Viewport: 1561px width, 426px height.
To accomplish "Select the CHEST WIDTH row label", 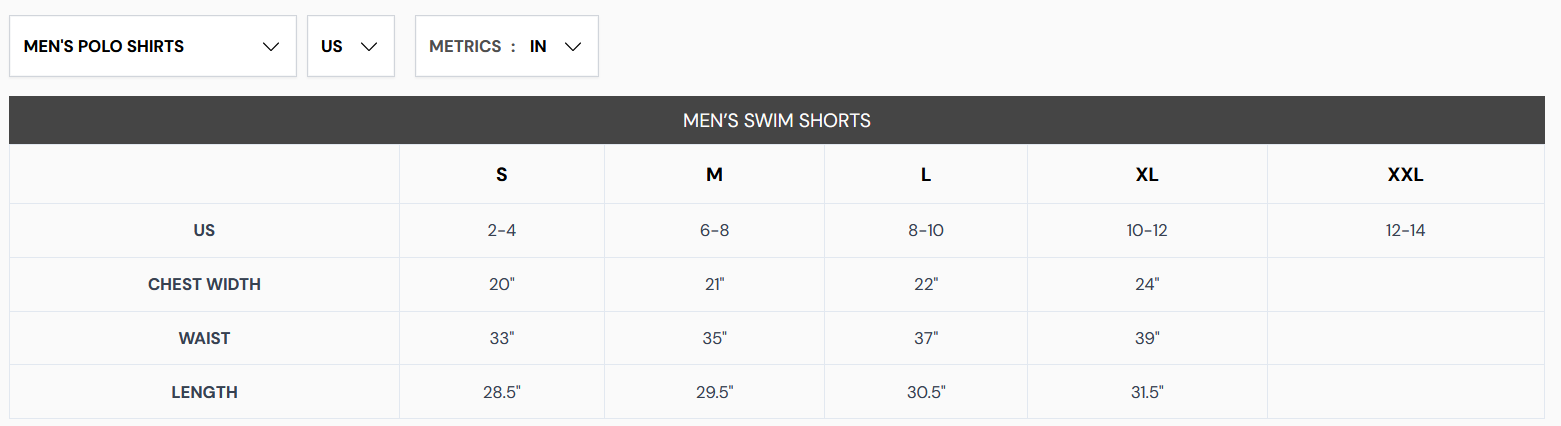I will point(204,285).
